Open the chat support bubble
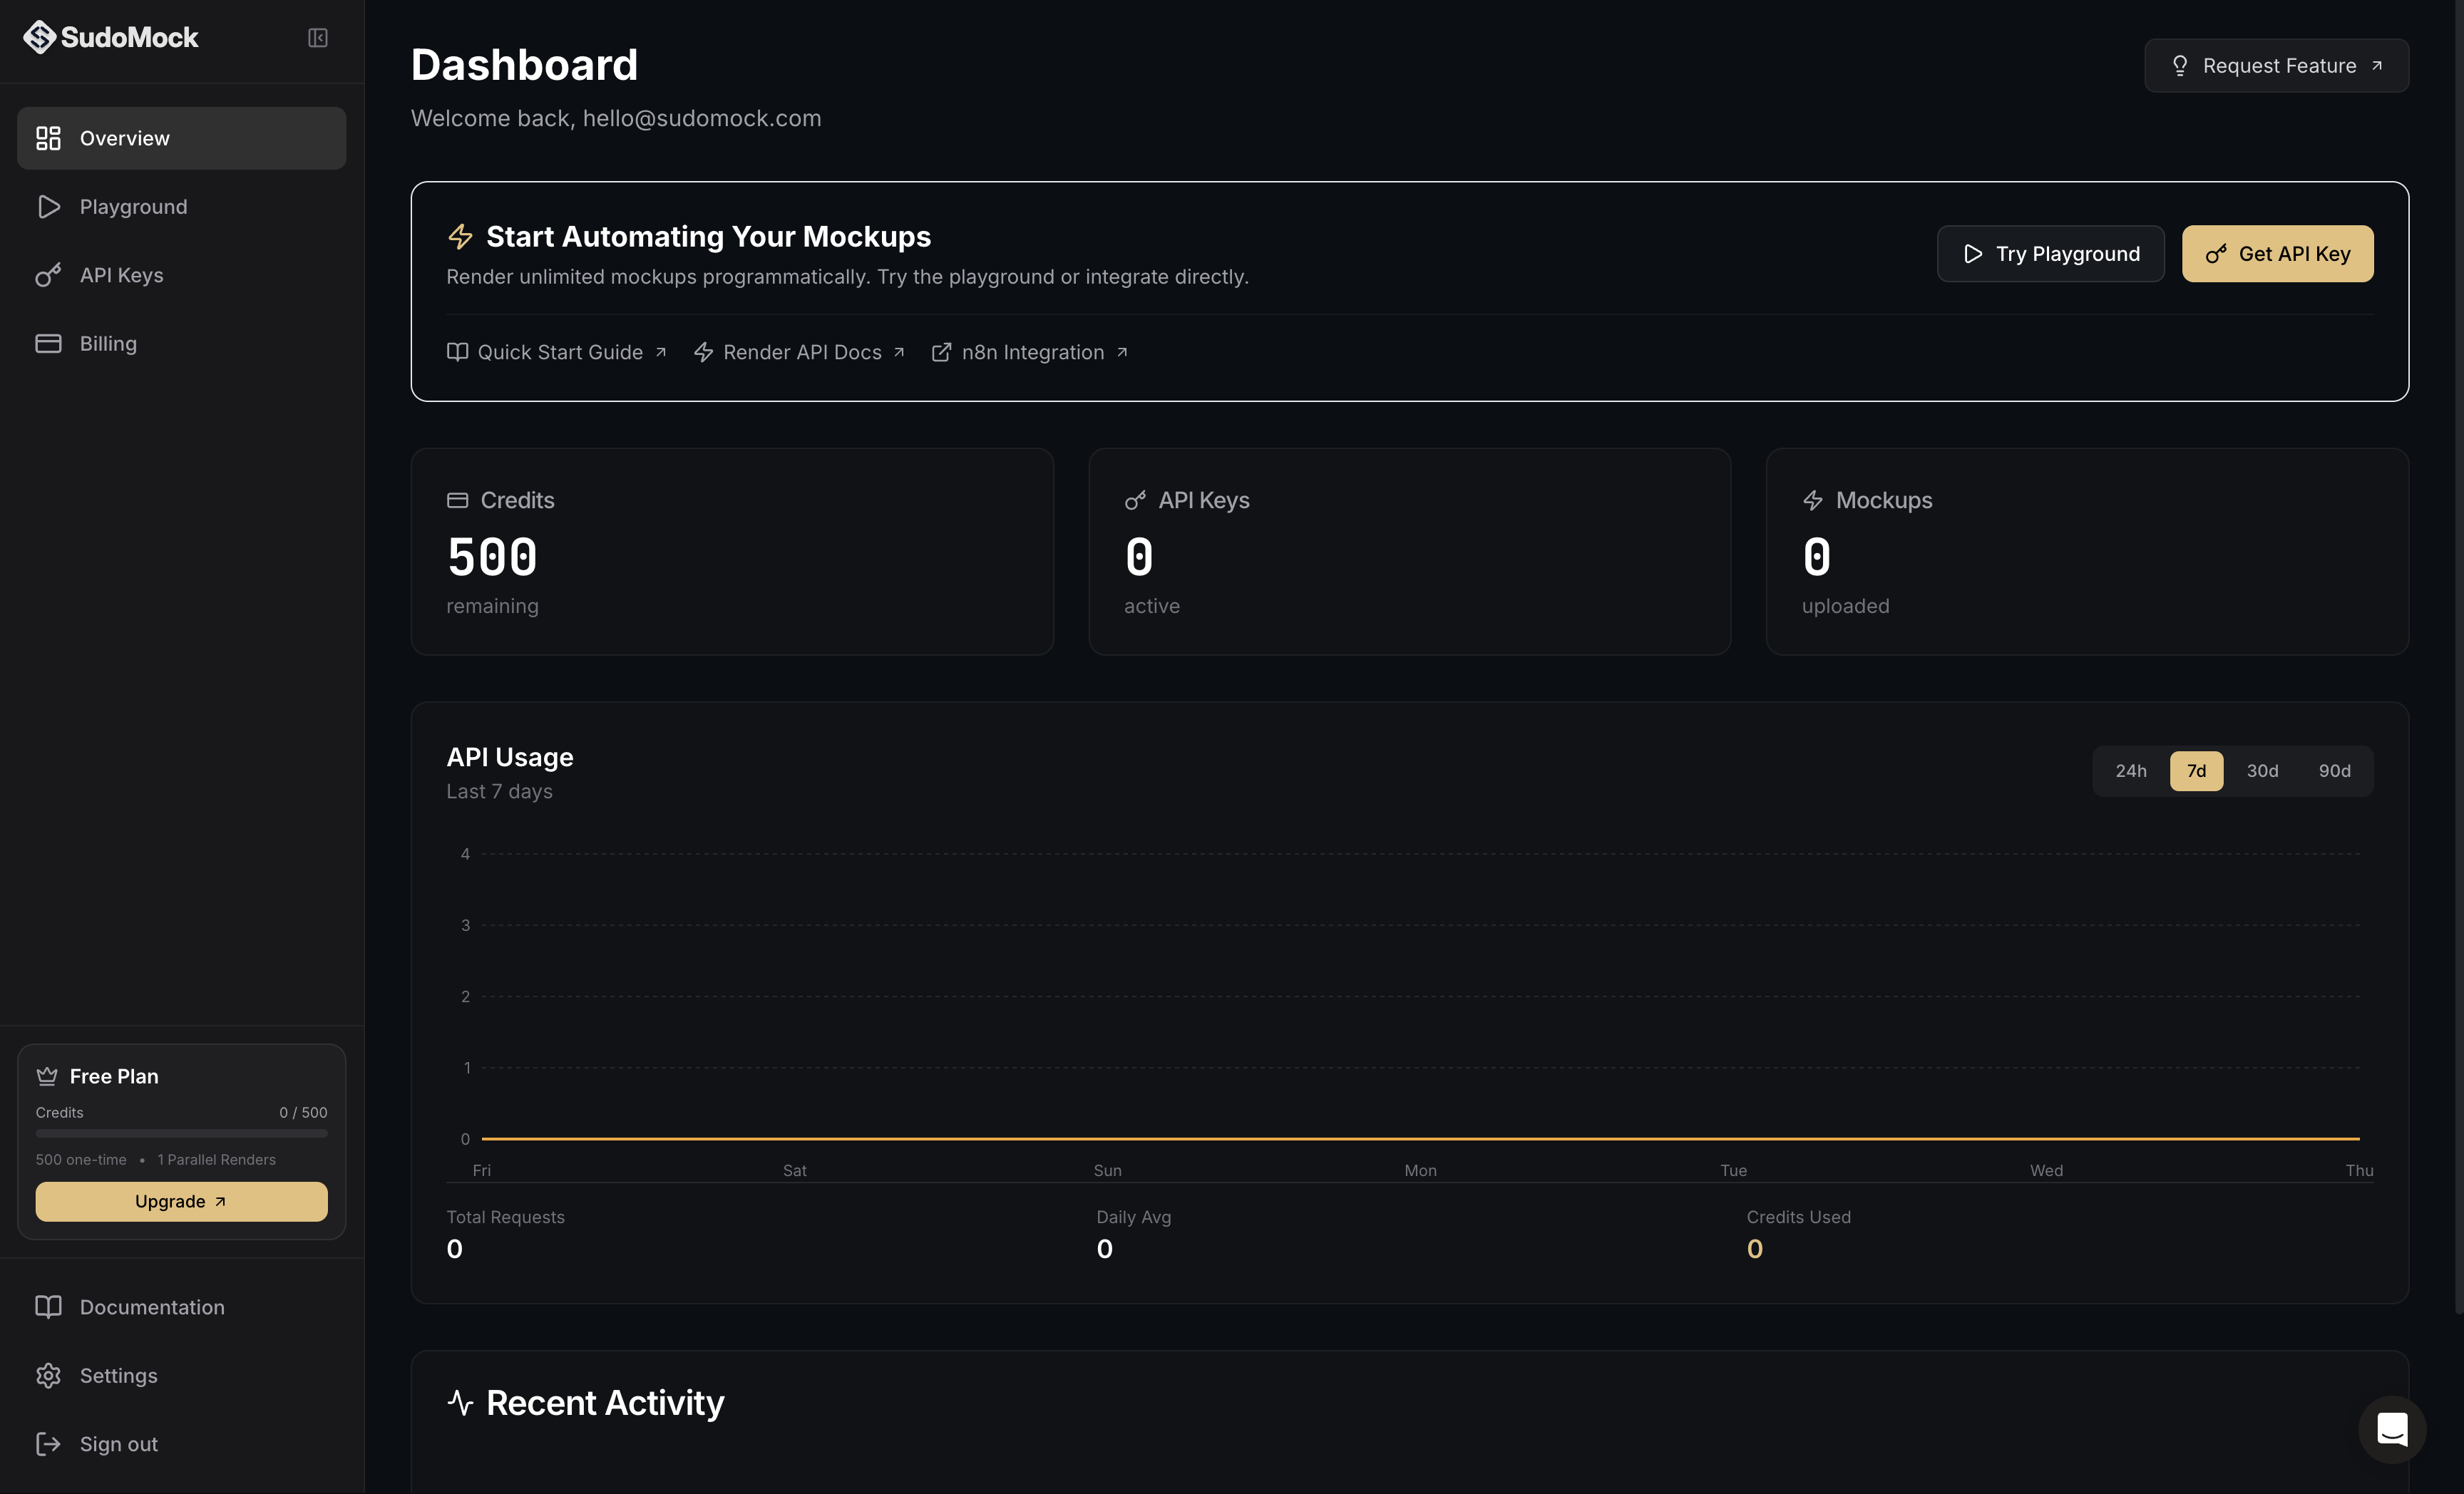The height and width of the screenshot is (1494, 2464). coord(2391,1429)
